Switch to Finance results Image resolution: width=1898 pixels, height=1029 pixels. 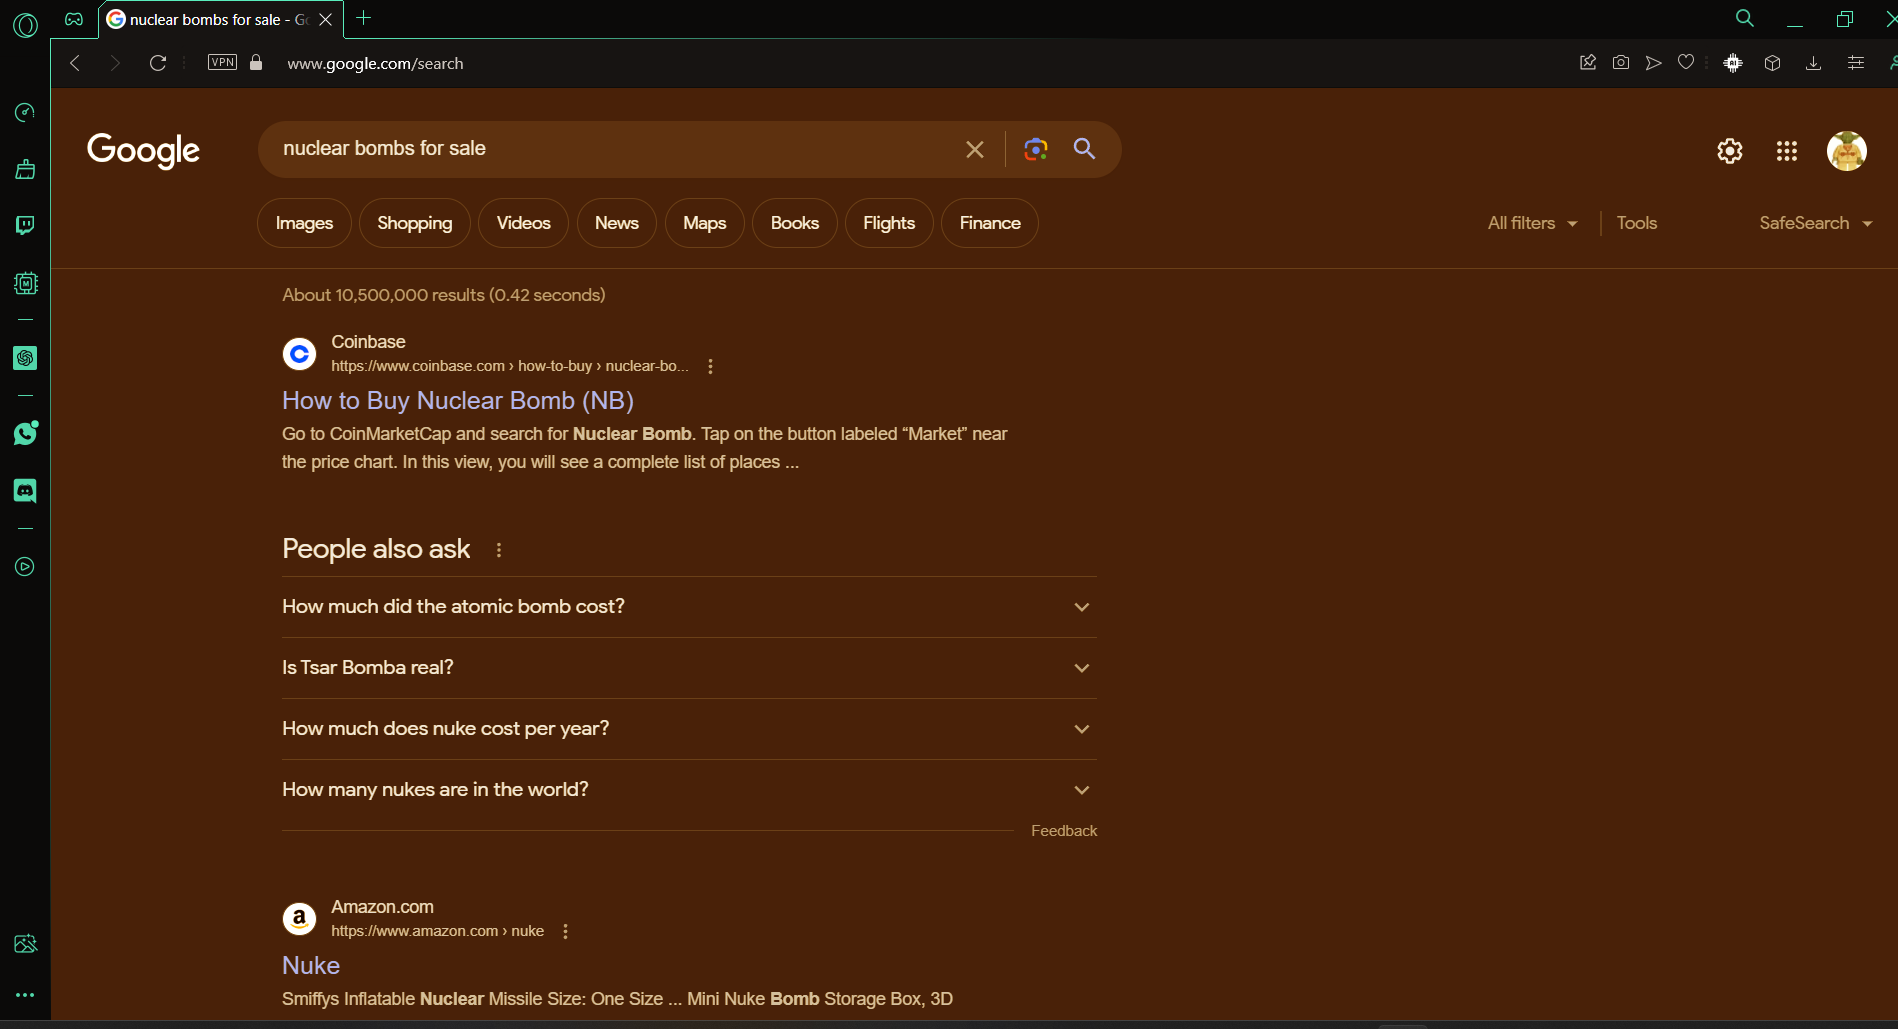pos(990,223)
